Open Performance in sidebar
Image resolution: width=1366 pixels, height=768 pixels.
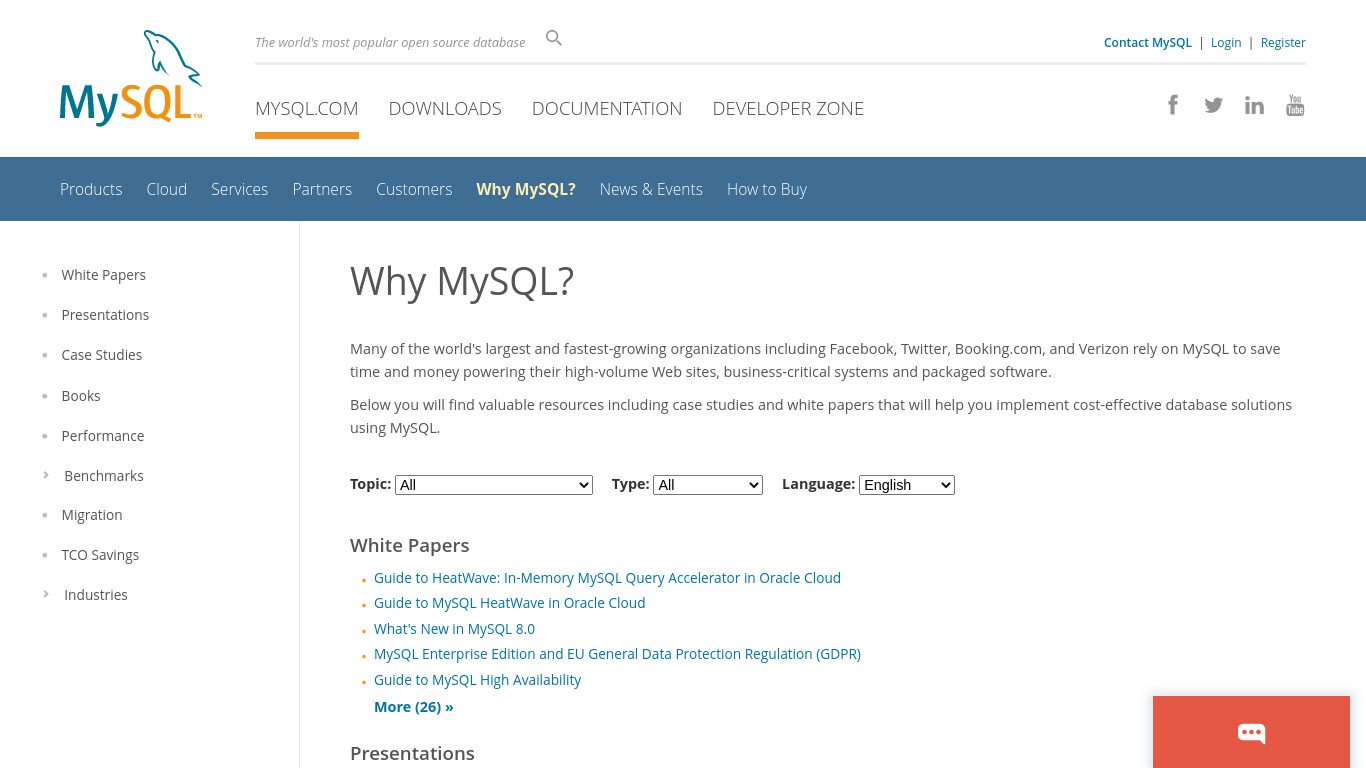coord(103,436)
